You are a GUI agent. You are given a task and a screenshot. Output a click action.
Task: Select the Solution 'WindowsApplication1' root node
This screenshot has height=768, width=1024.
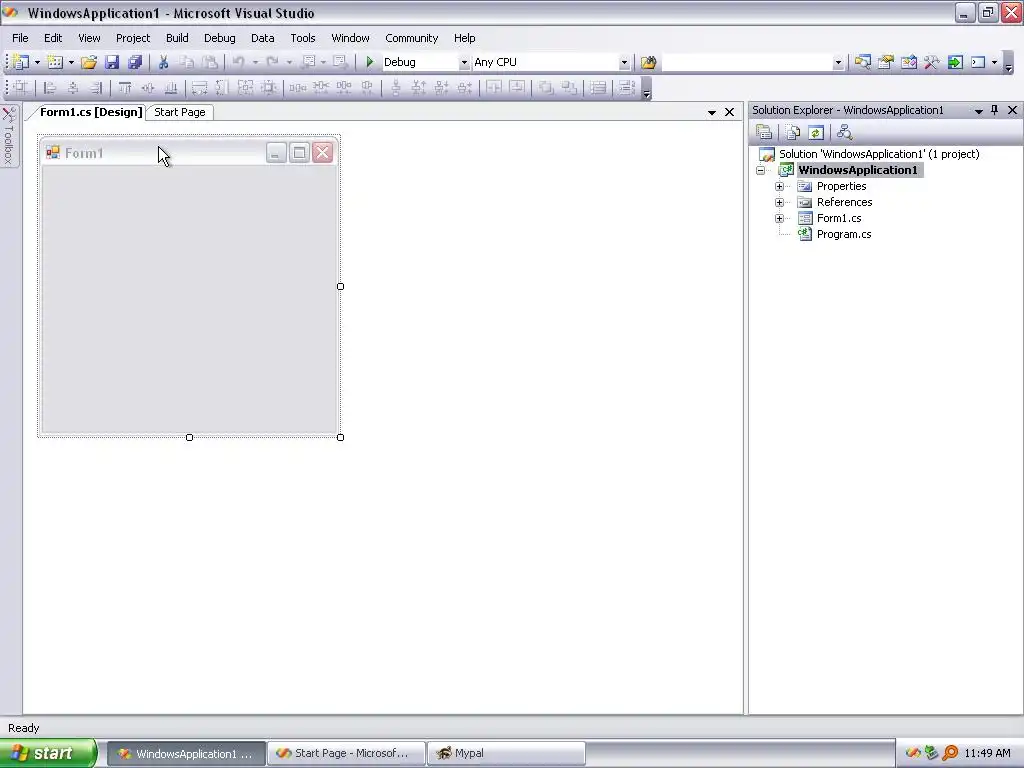[879, 154]
